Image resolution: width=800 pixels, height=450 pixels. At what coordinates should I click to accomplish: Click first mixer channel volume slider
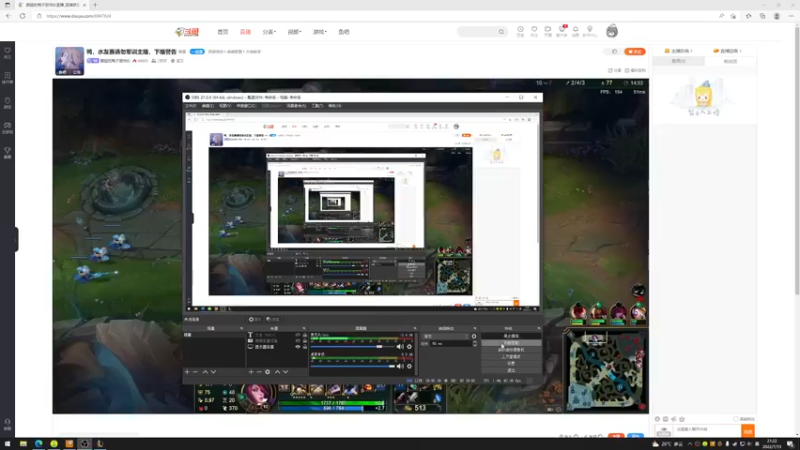coord(353,346)
